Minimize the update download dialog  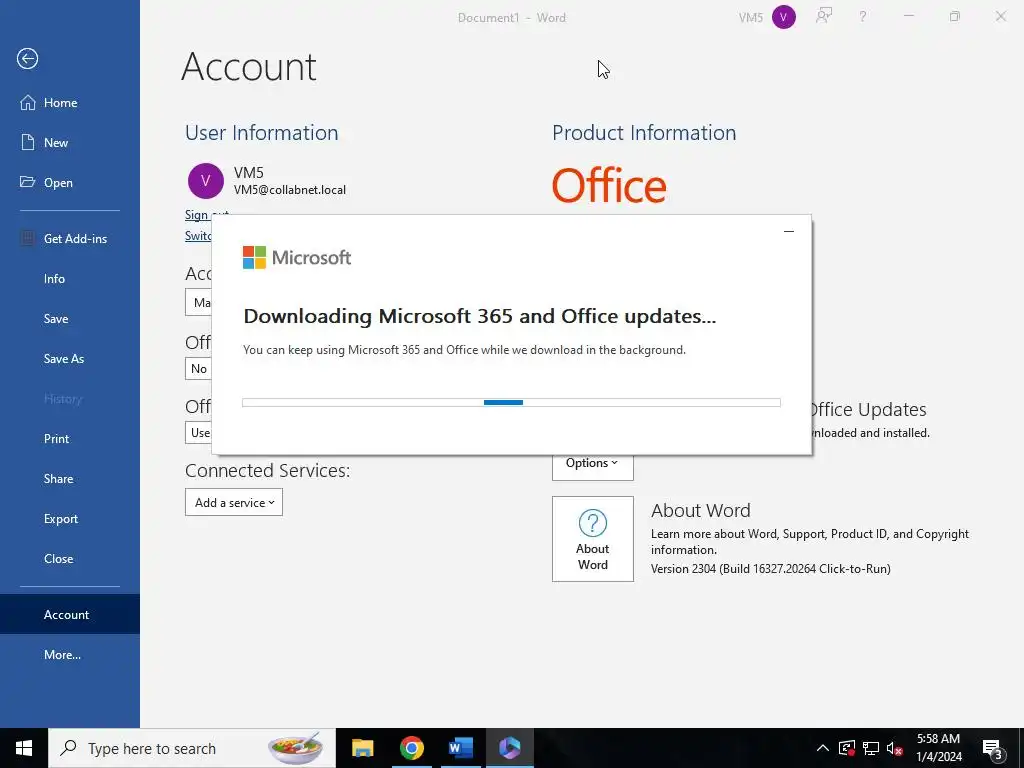tap(789, 231)
